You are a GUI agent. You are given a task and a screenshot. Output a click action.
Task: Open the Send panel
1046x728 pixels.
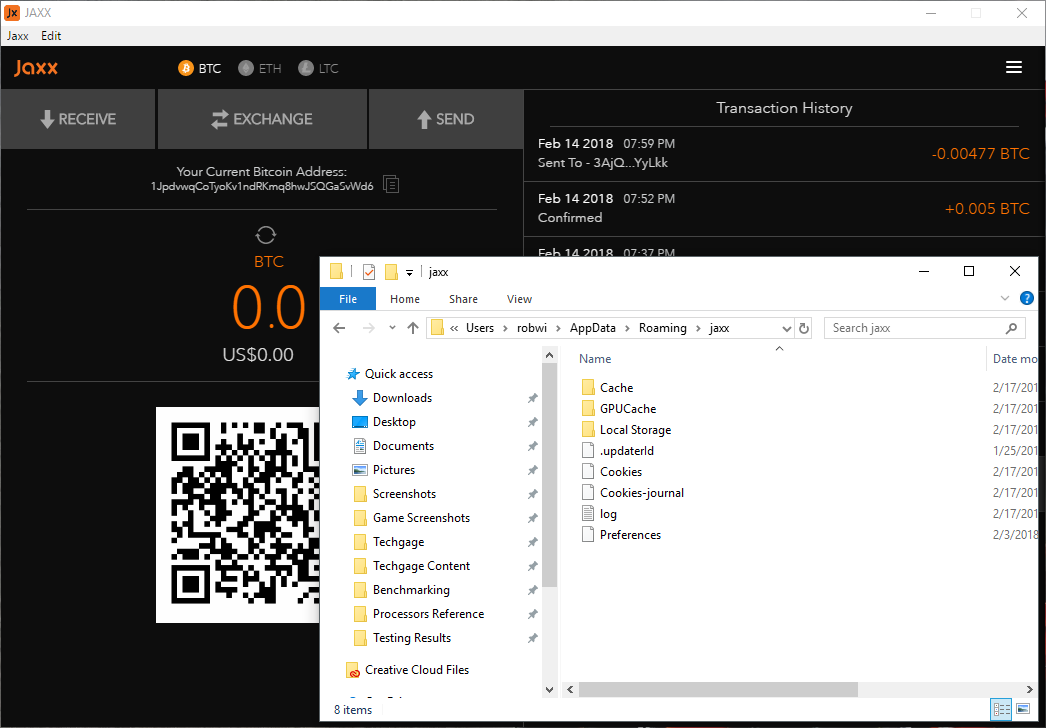pos(446,119)
